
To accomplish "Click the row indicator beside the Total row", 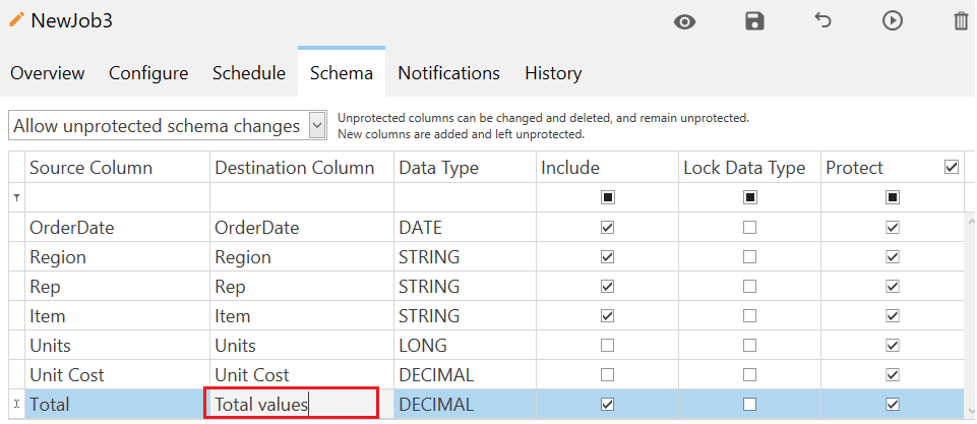I will 17,405.
